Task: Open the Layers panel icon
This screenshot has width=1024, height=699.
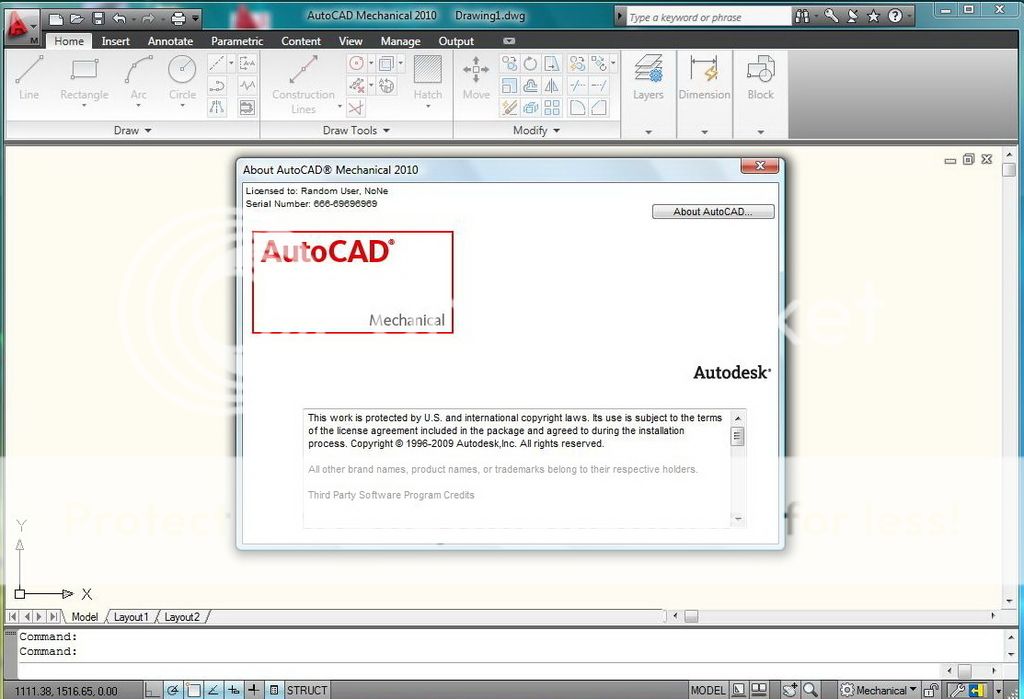Action: (x=648, y=77)
